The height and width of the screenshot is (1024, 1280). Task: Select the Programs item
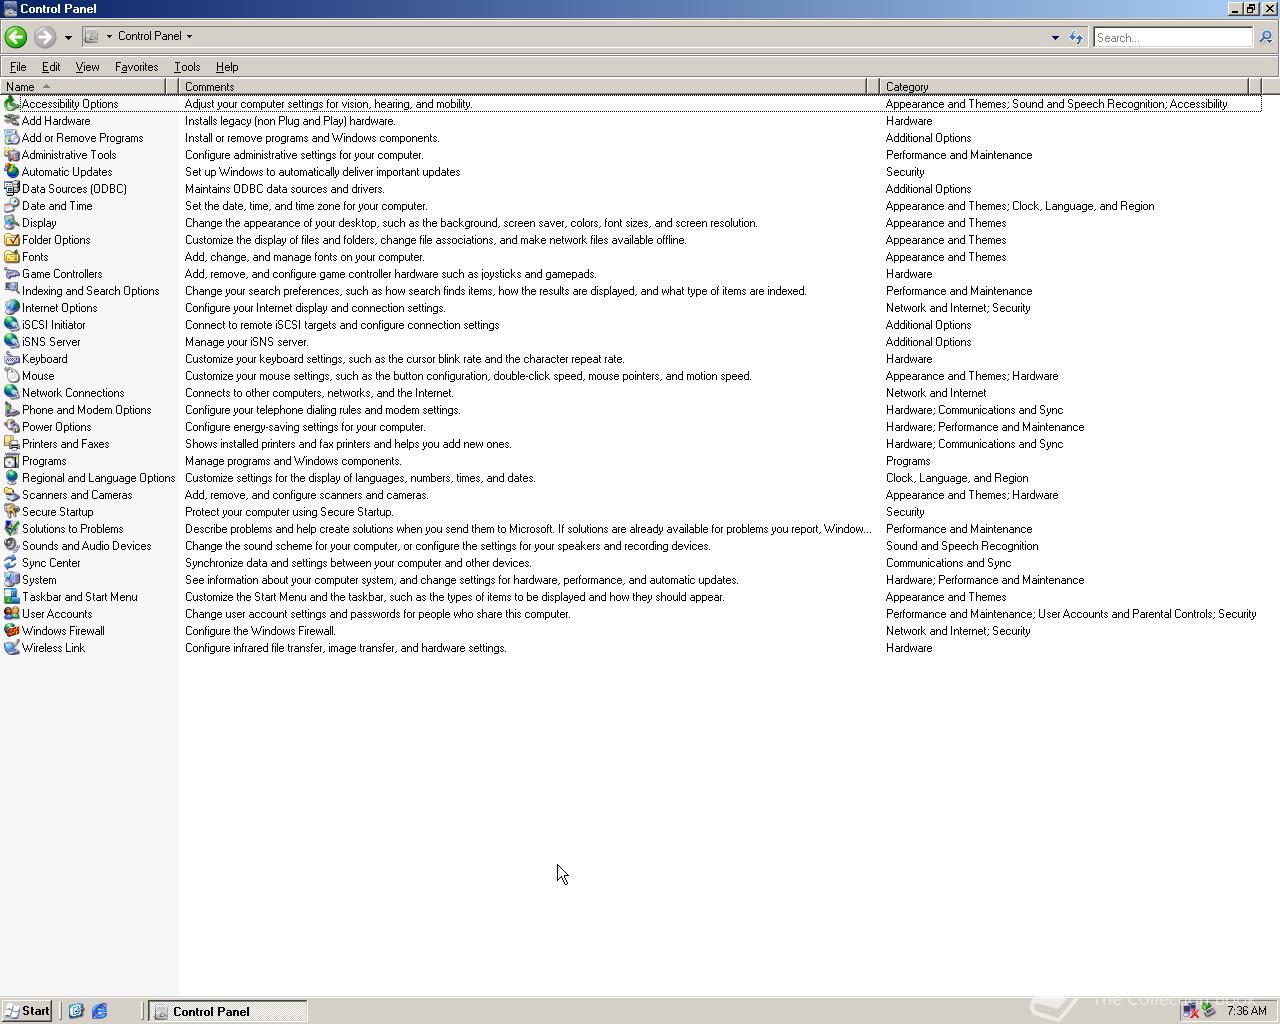[35, 461]
